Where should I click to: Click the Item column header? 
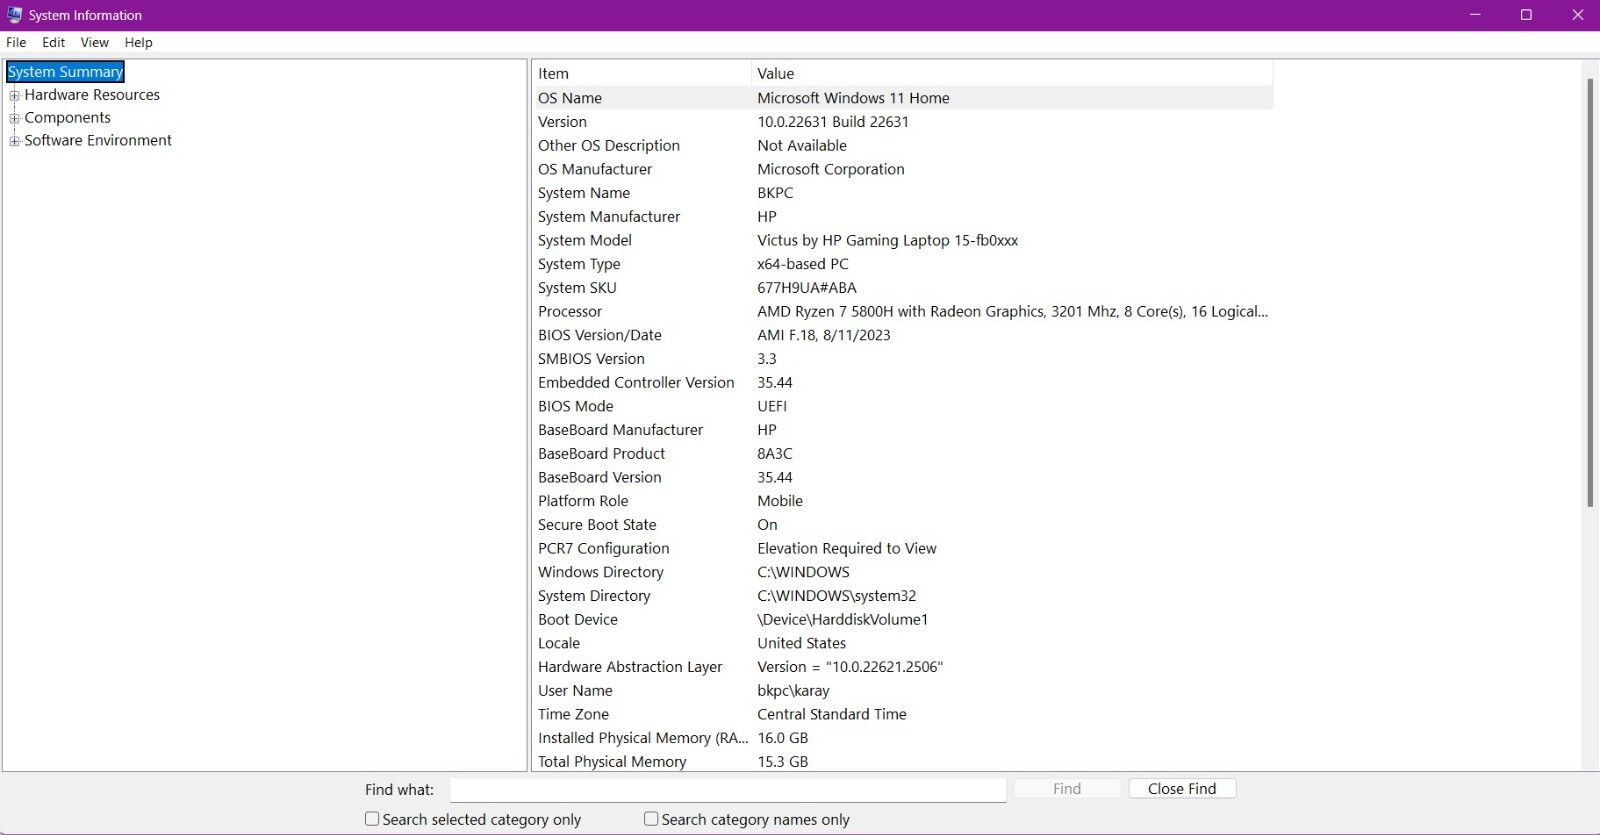pyautogui.click(x=641, y=73)
